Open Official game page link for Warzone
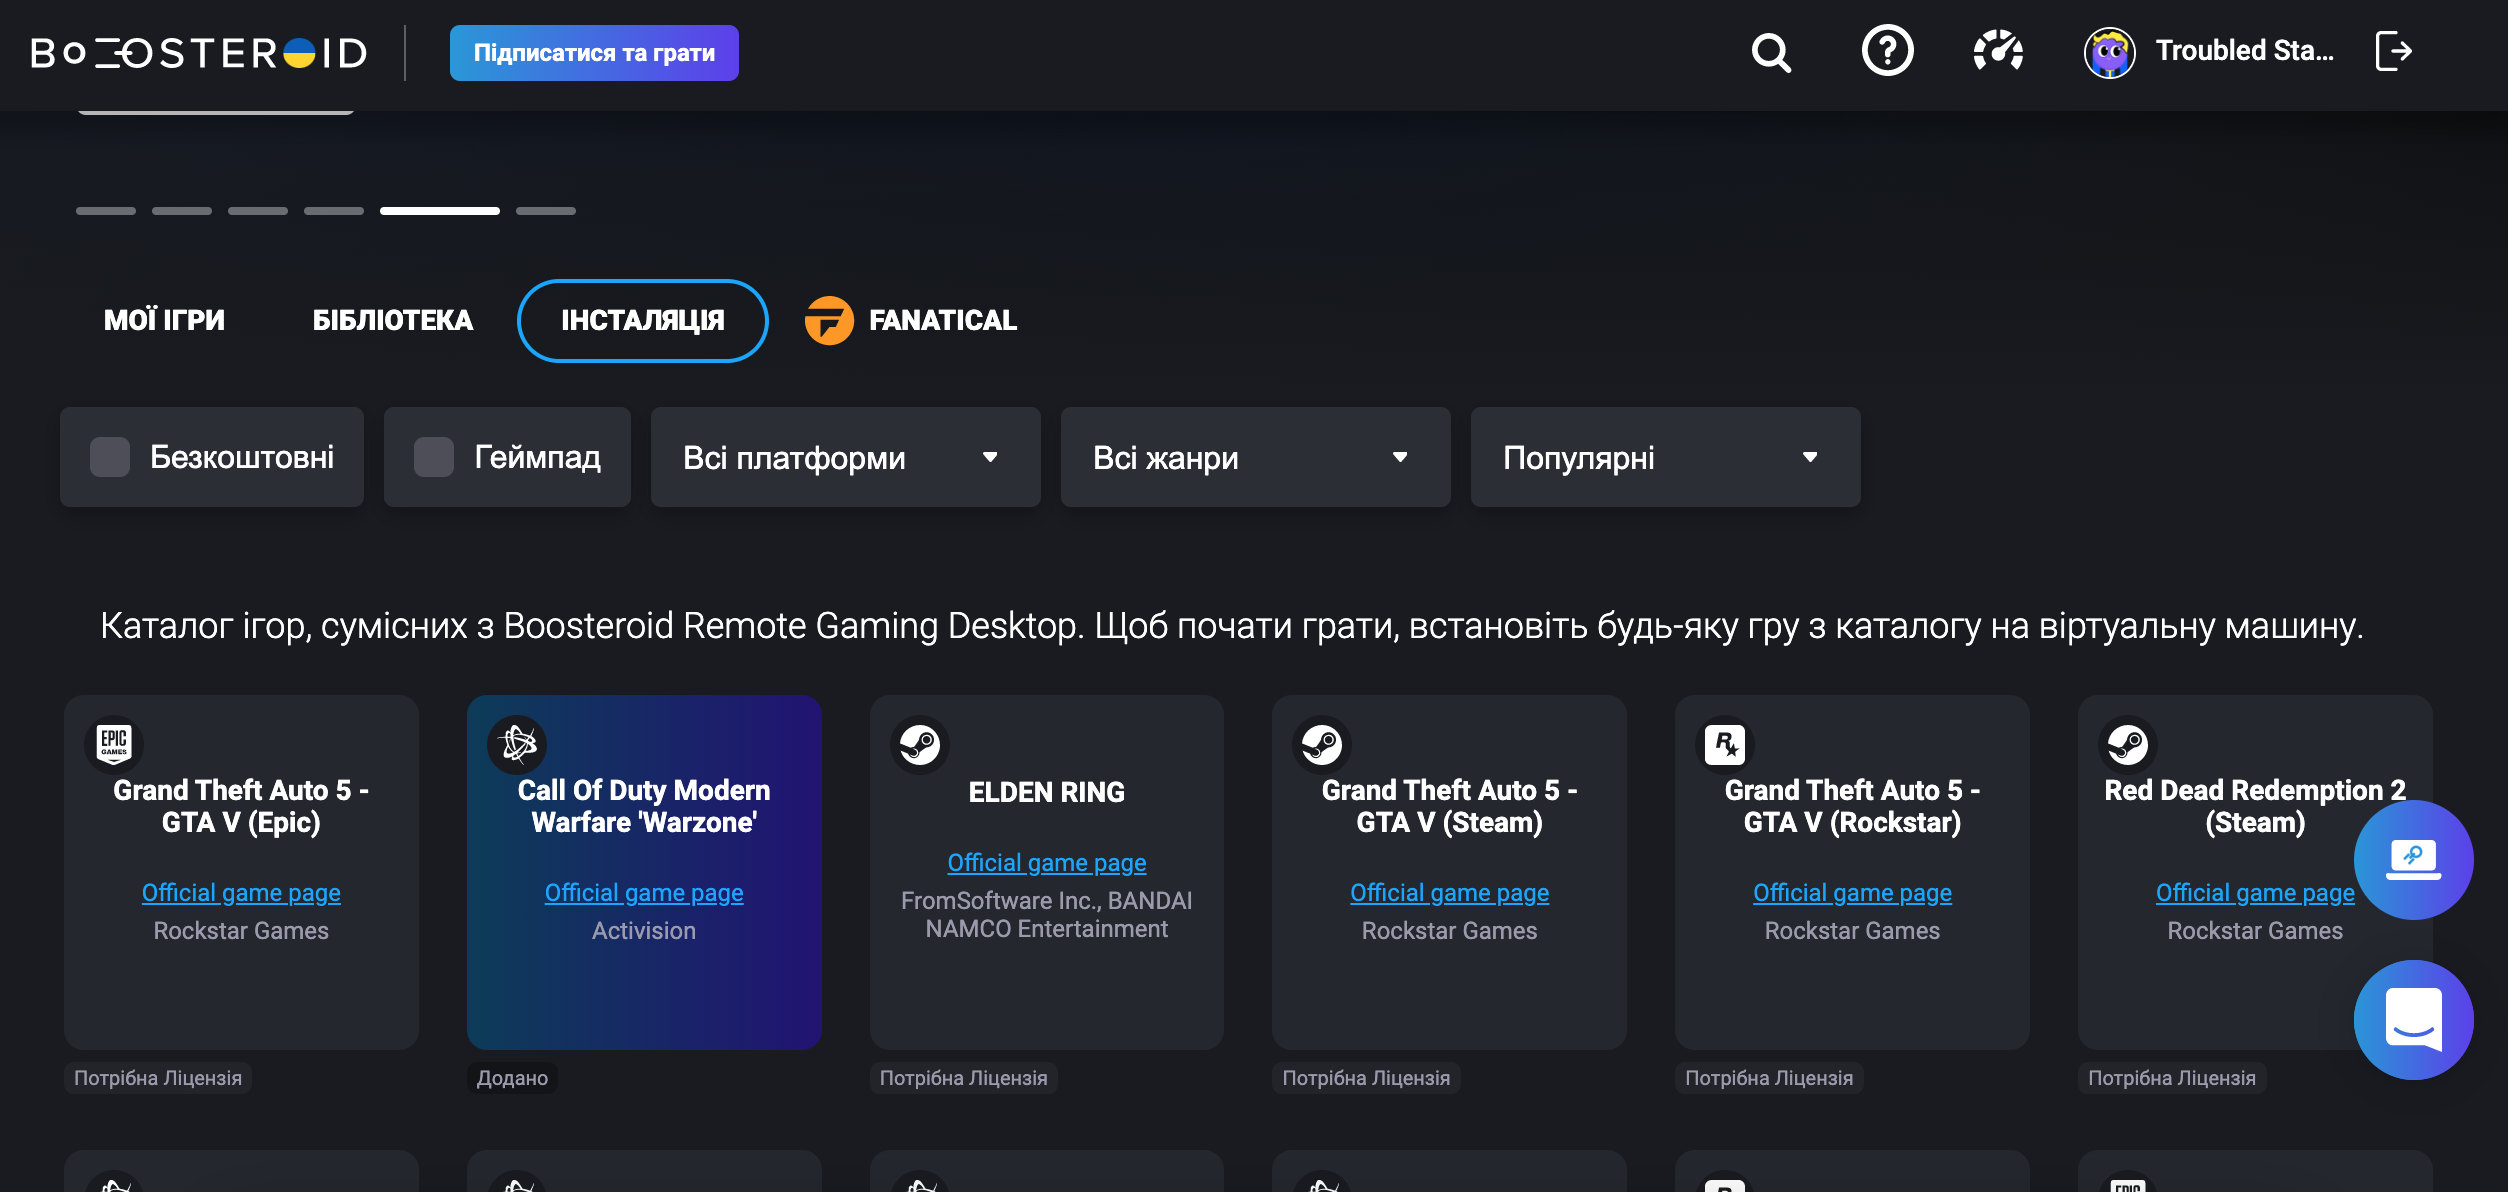 (x=644, y=893)
